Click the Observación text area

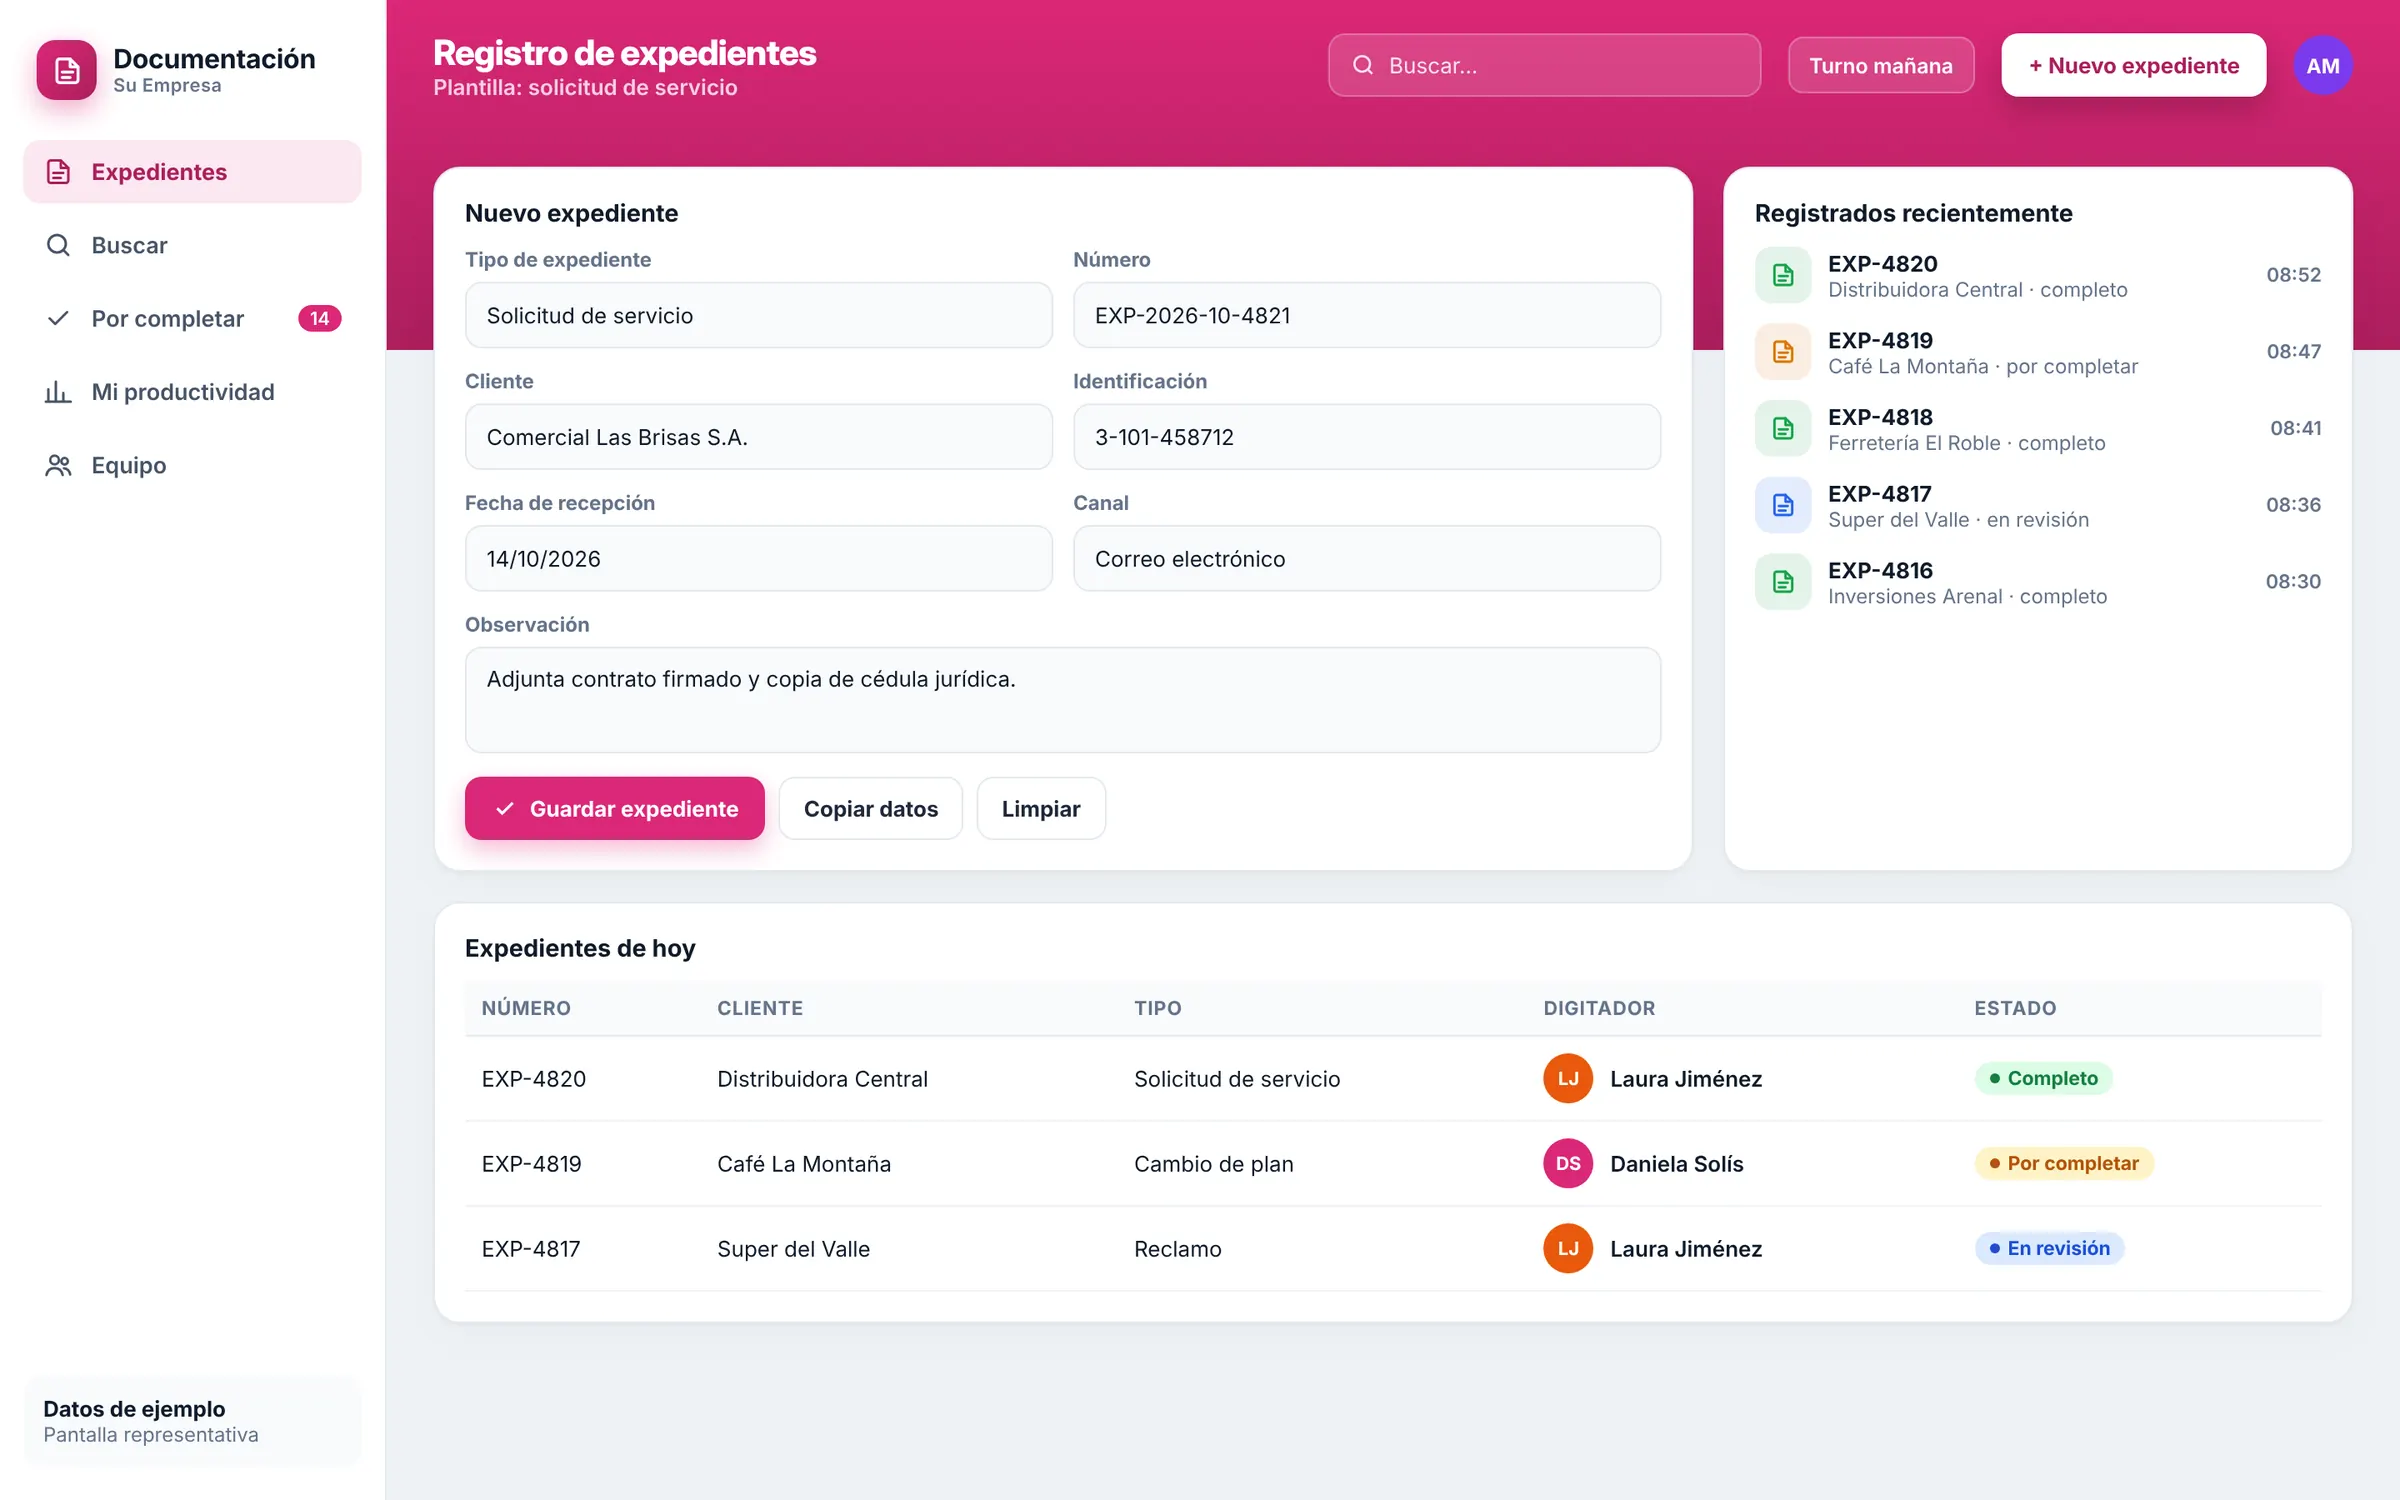click(x=1062, y=700)
